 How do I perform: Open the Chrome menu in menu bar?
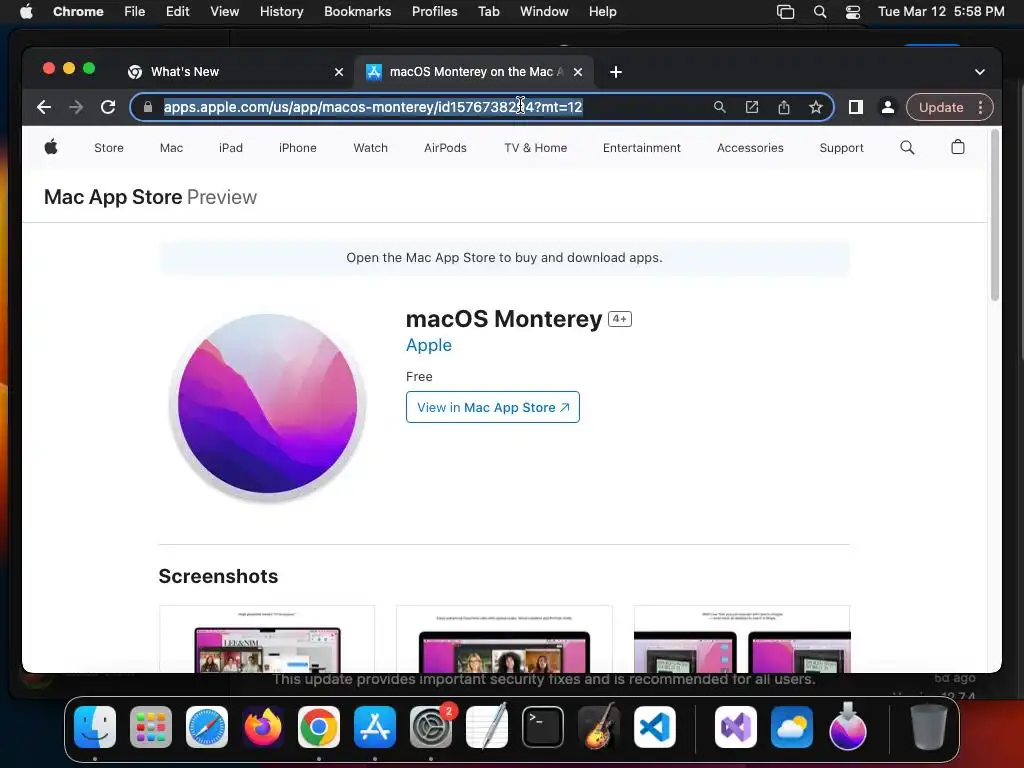78,12
